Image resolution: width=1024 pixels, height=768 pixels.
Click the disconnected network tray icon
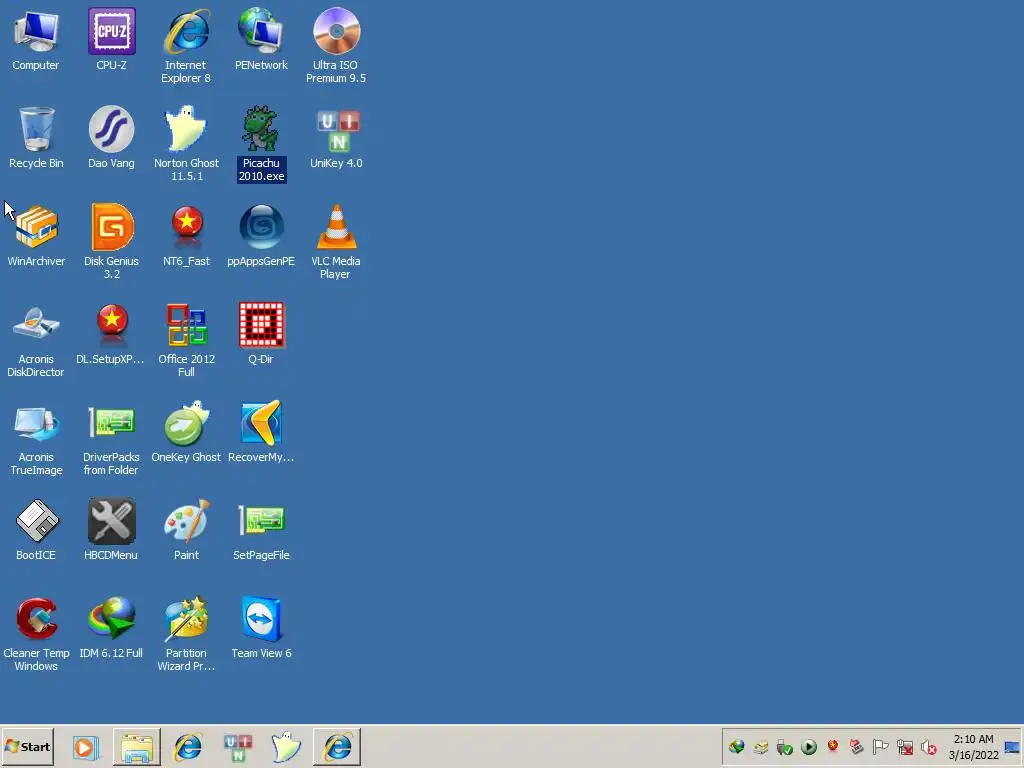pyautogui.click(x=904, y=747)
